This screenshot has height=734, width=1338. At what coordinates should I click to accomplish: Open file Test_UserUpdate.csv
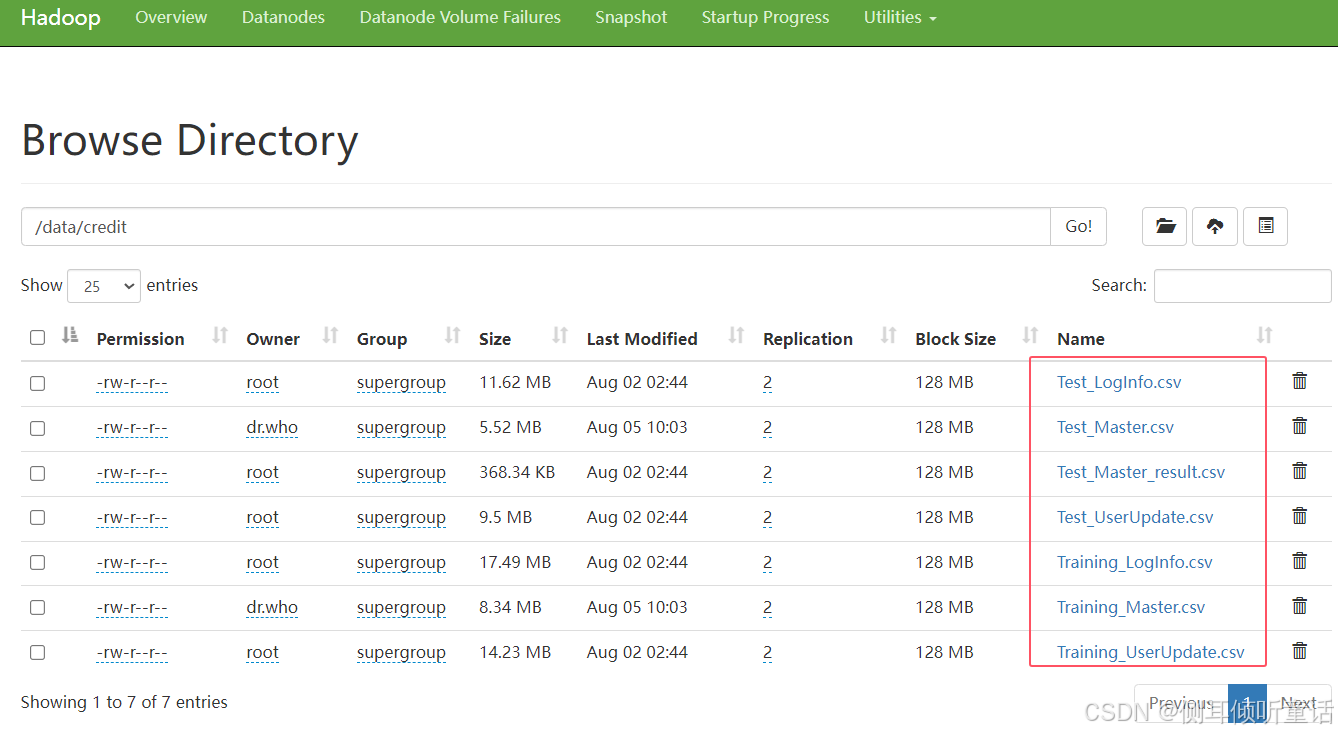(1135, 517)
